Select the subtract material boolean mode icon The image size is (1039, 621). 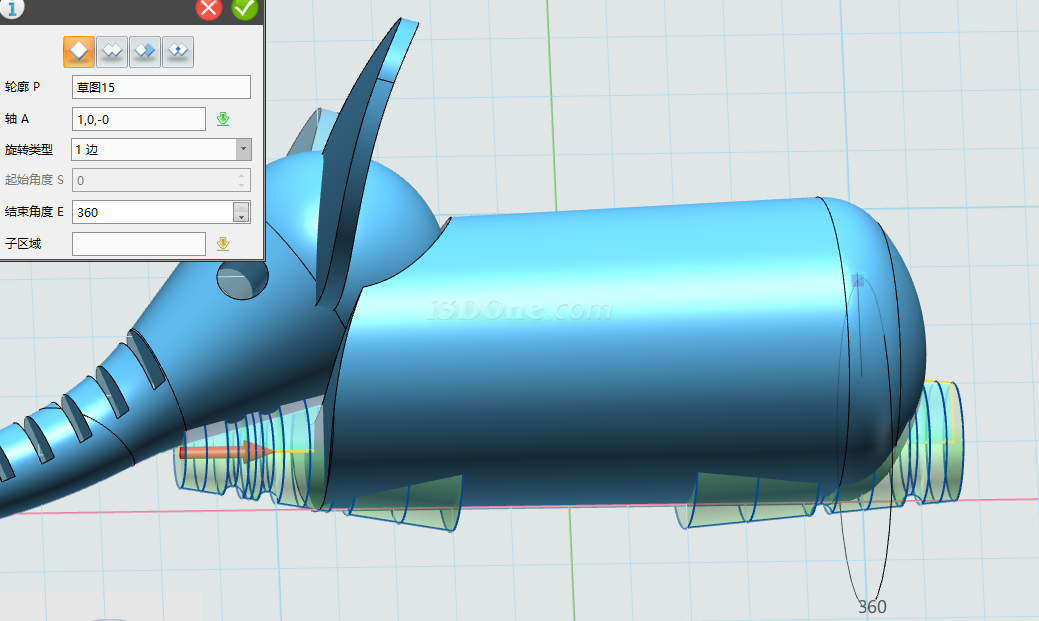pyautogui.click(x=145, y=51)
